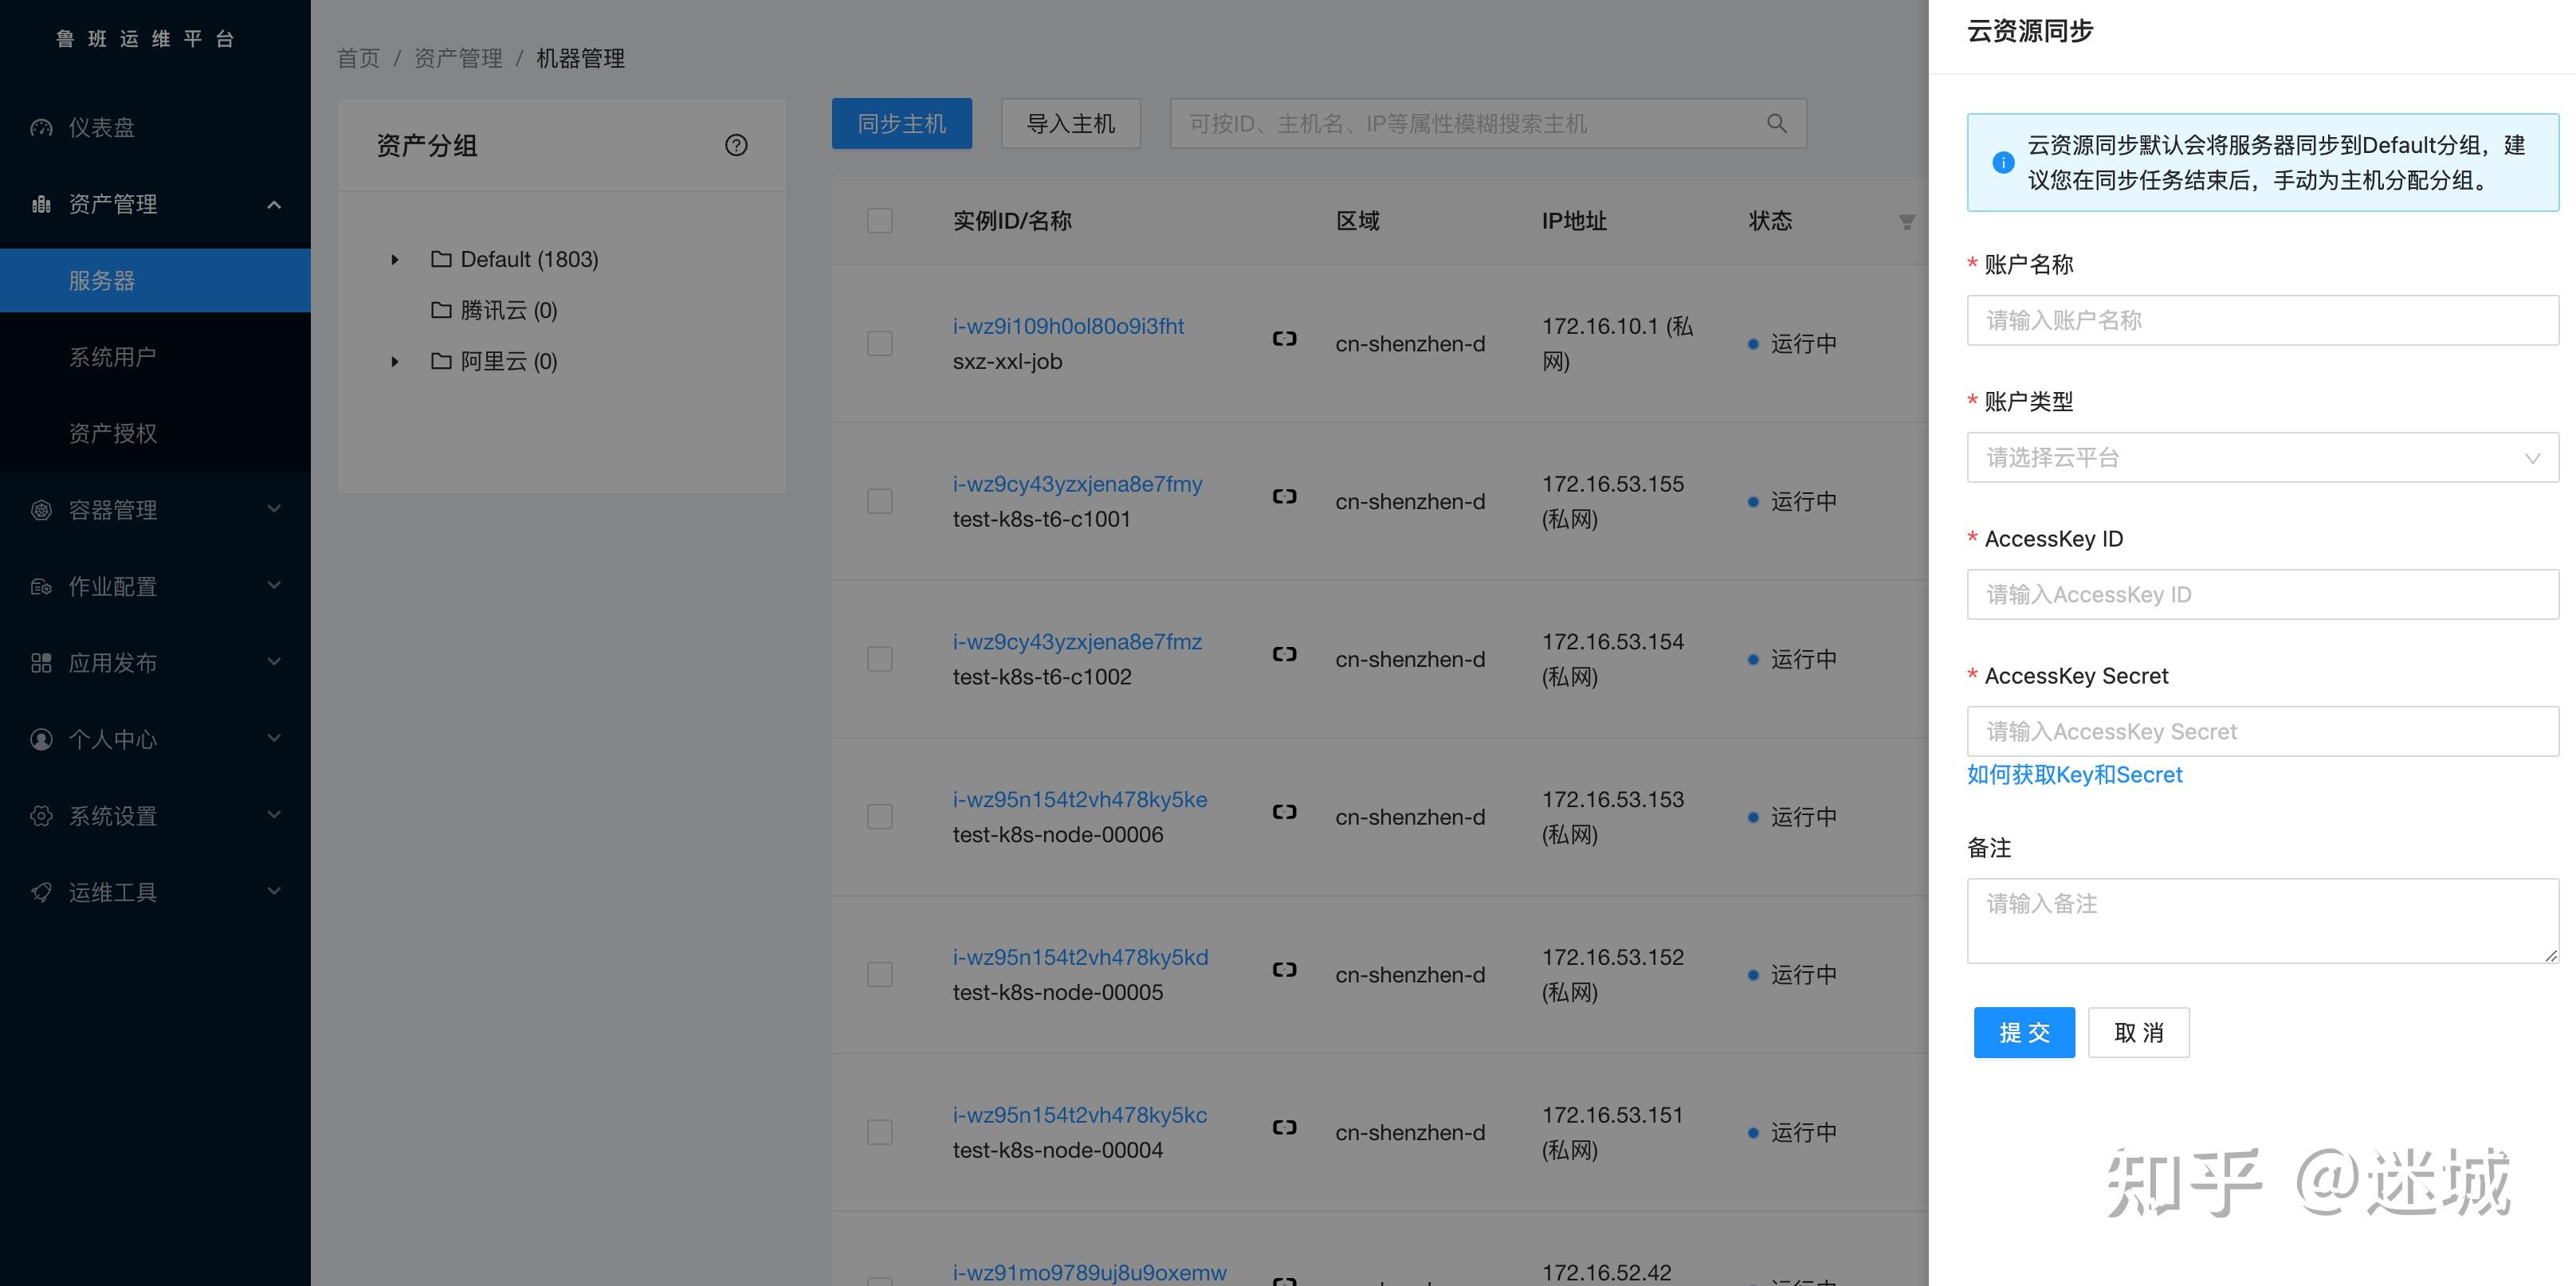Select the 腾讯云 (0) group folder

coord(508,310)
